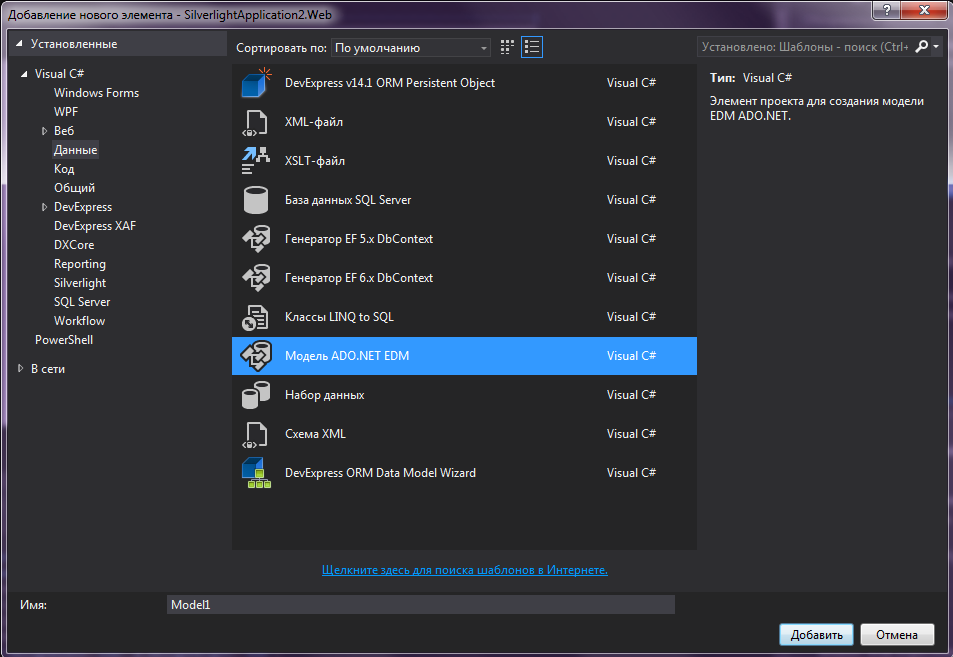Expand the В сети section
This screenshot has width=953, height=657.
(x=20, y=368)
